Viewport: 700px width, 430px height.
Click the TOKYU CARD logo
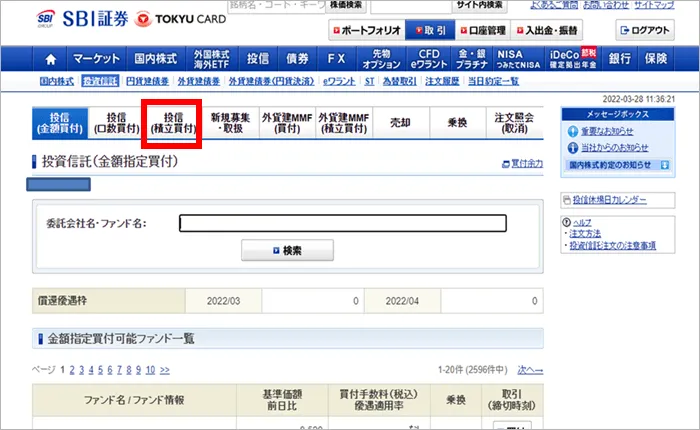pyautogui.click(x=181, y=19)
